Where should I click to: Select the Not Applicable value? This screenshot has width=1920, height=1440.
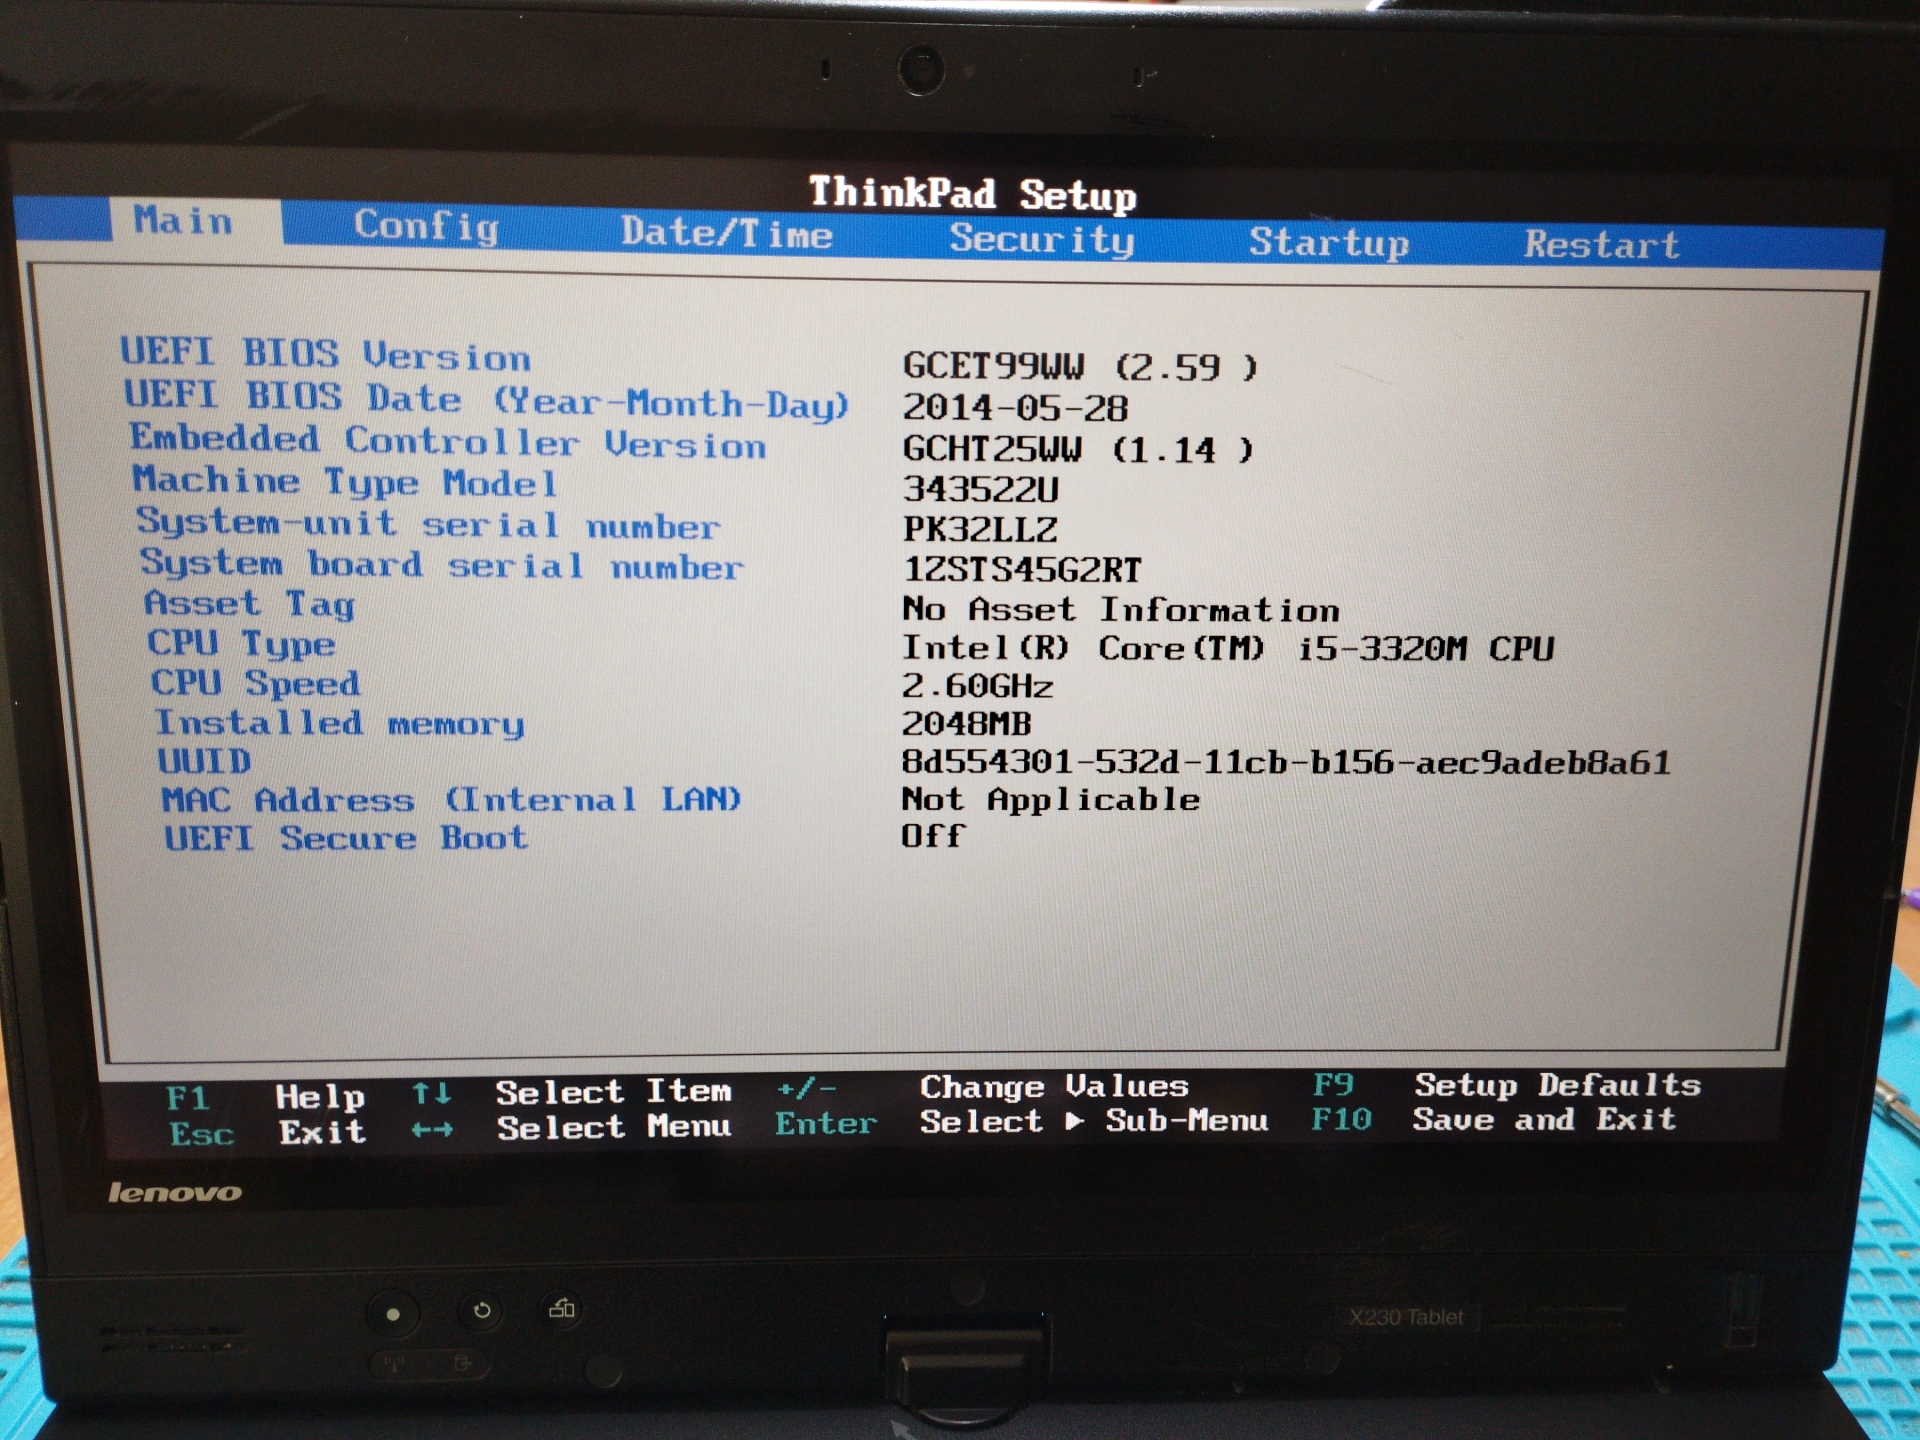(x=1050, y=799)
